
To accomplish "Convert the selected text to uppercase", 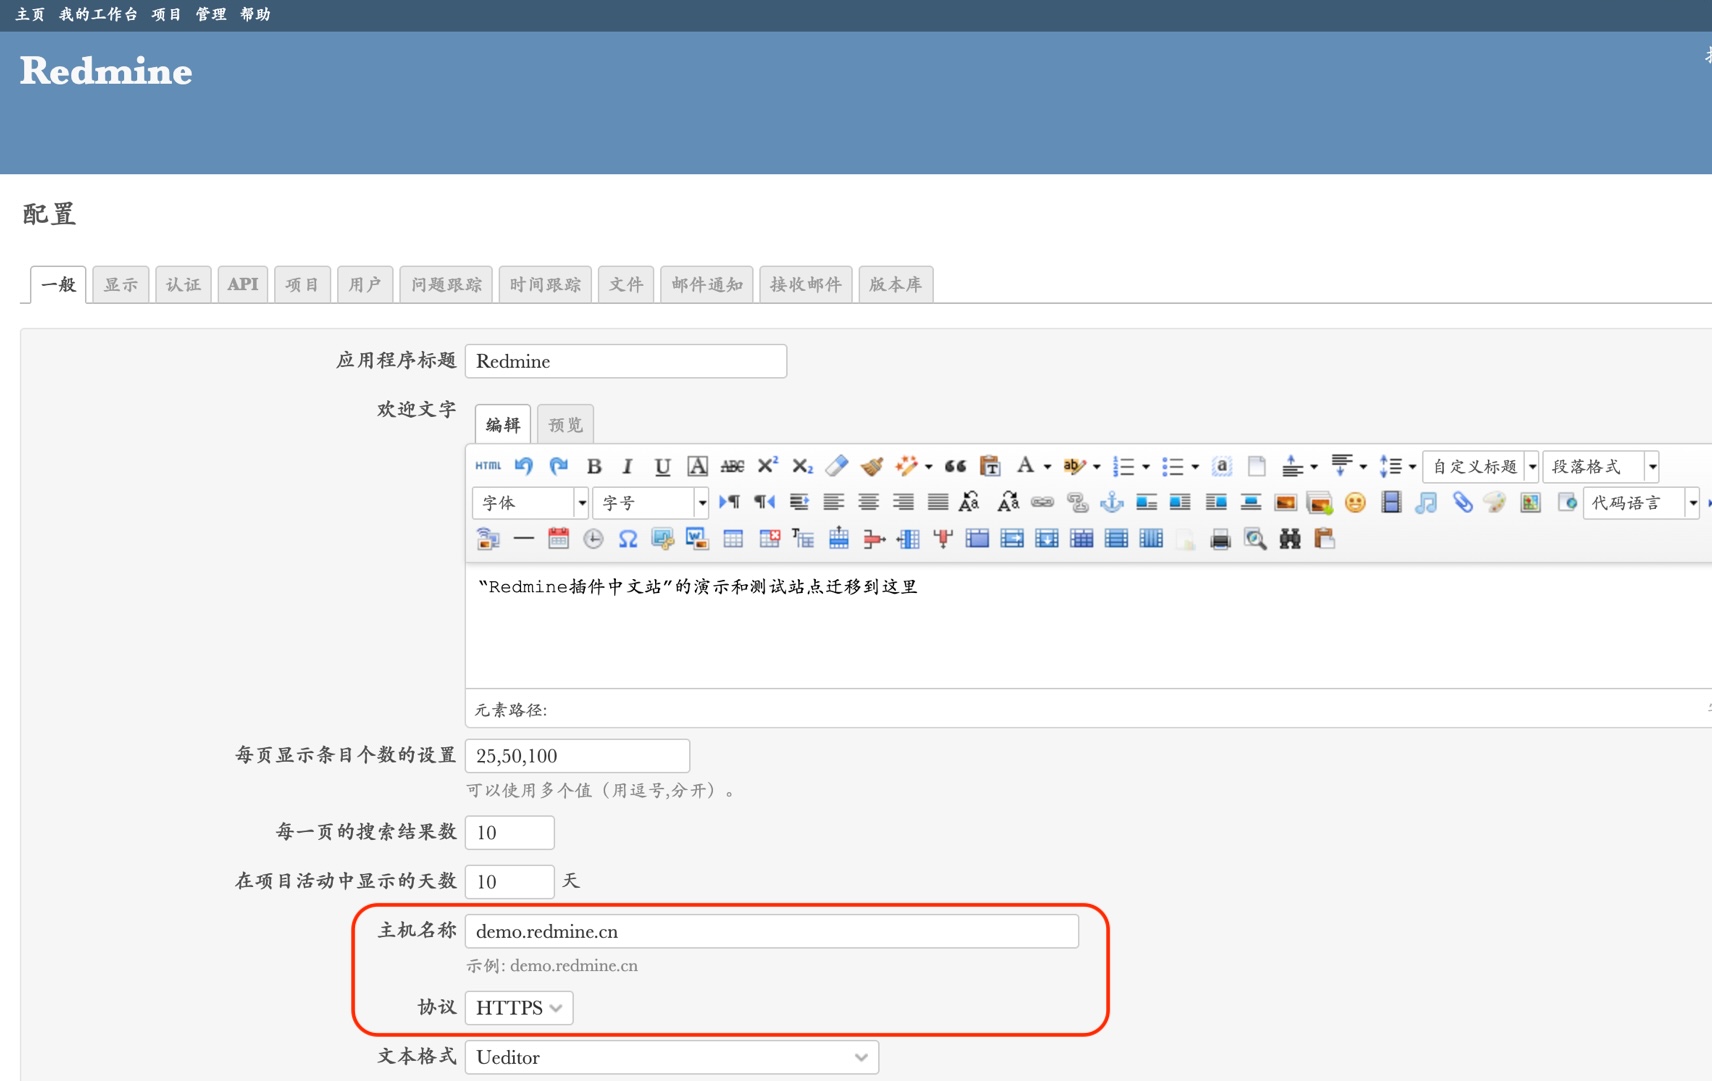I will tap(969, 502).
